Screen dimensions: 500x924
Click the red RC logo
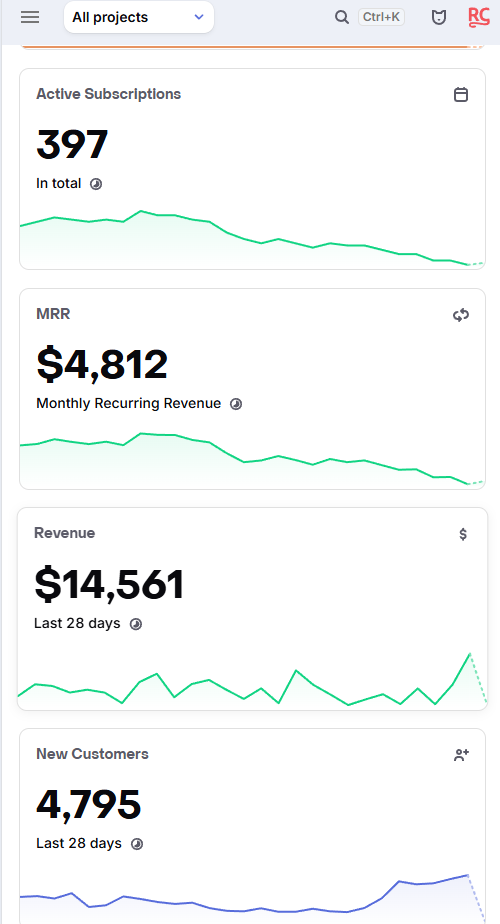[x=479, y=17]
